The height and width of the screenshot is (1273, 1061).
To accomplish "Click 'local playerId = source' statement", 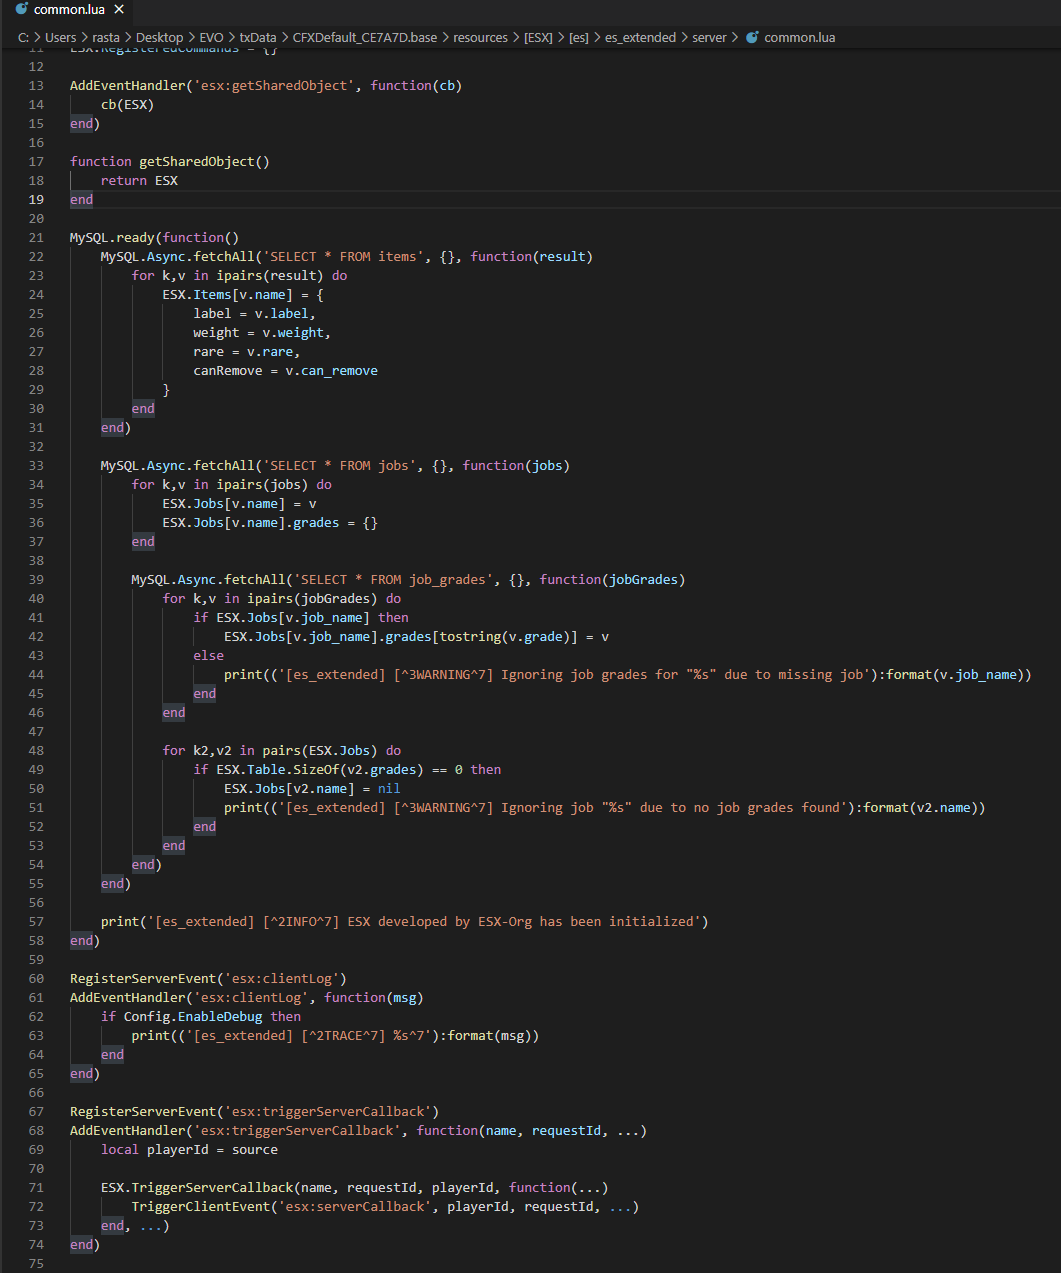I will pos(189,1150).
